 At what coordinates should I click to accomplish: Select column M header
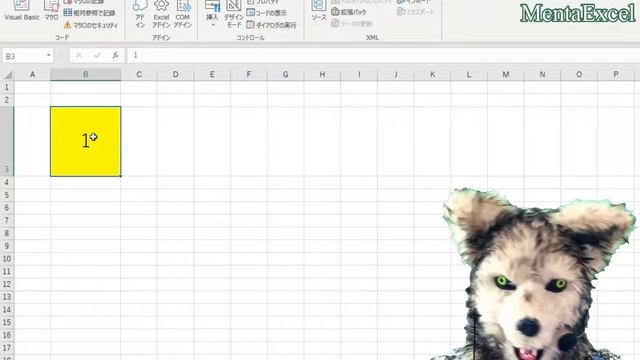click(506, 75)
